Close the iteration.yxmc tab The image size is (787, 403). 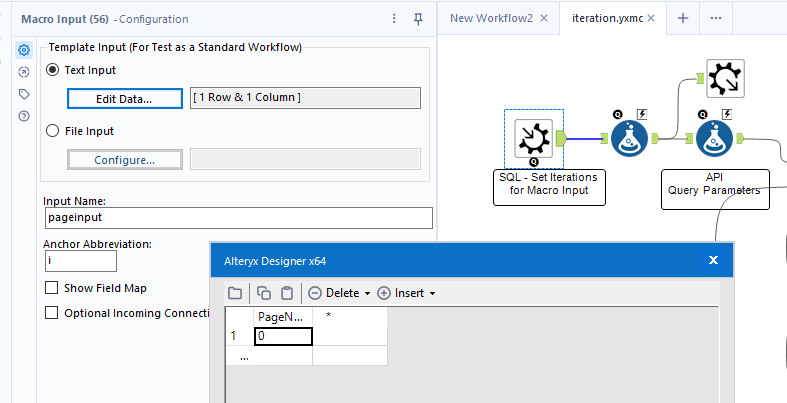click(651, 18)
